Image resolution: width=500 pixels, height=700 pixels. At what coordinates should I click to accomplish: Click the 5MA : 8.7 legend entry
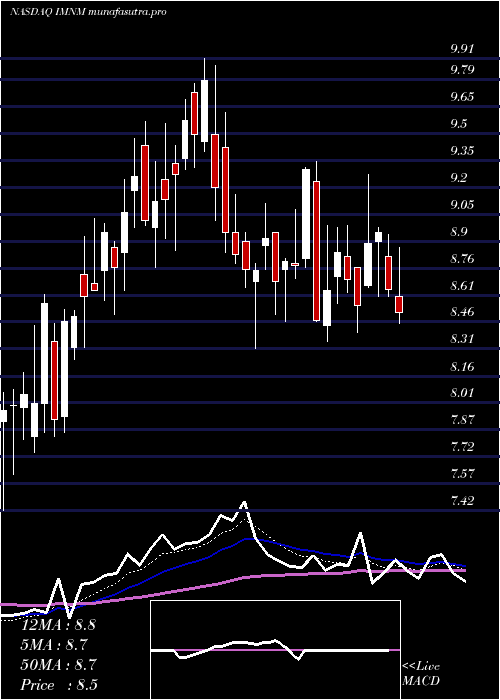(x=54, y=645)
